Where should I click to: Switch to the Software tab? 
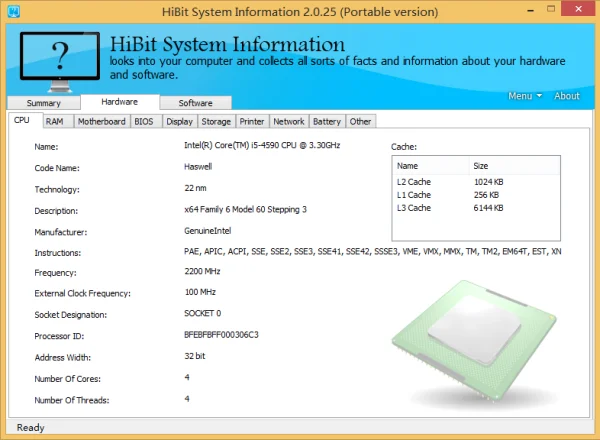pyautogui.click(x=196, y=103)
